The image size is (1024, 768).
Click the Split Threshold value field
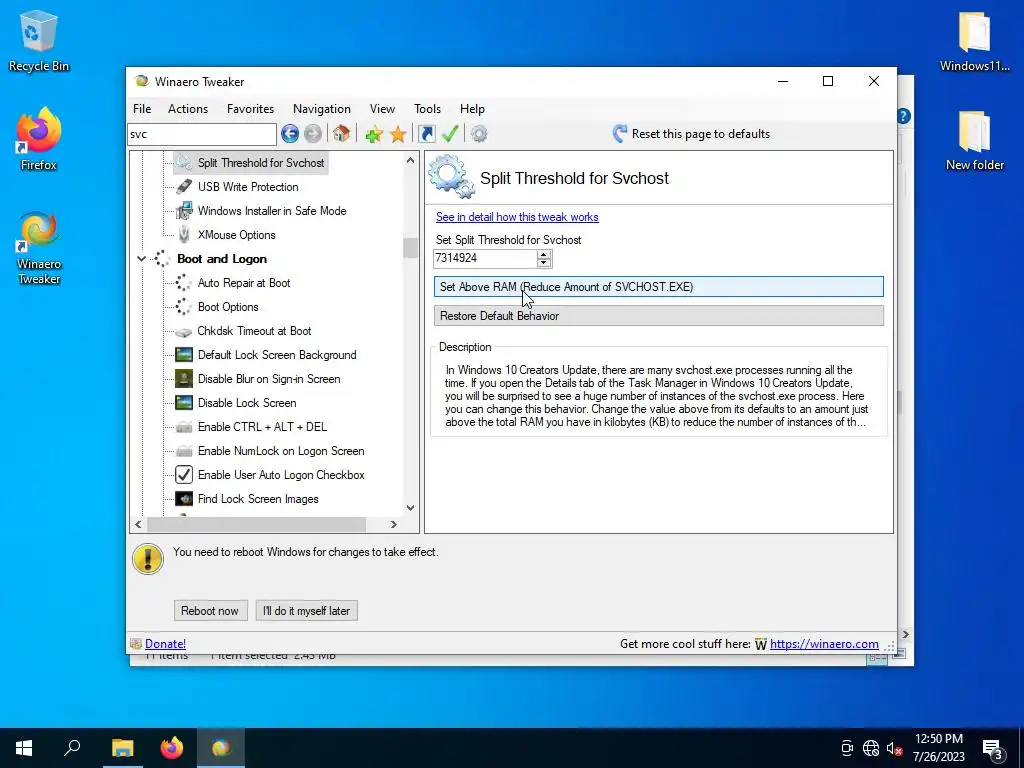485,259
